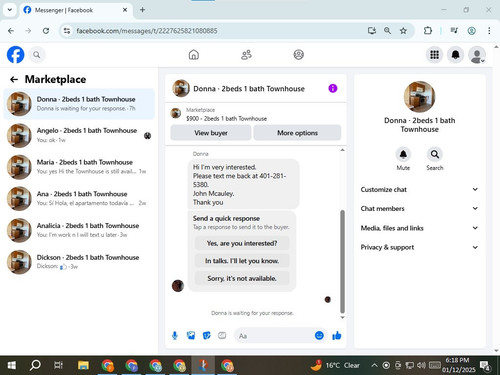Open the Donna conversation in the list
Screen dimensions: 500x375
79,104
